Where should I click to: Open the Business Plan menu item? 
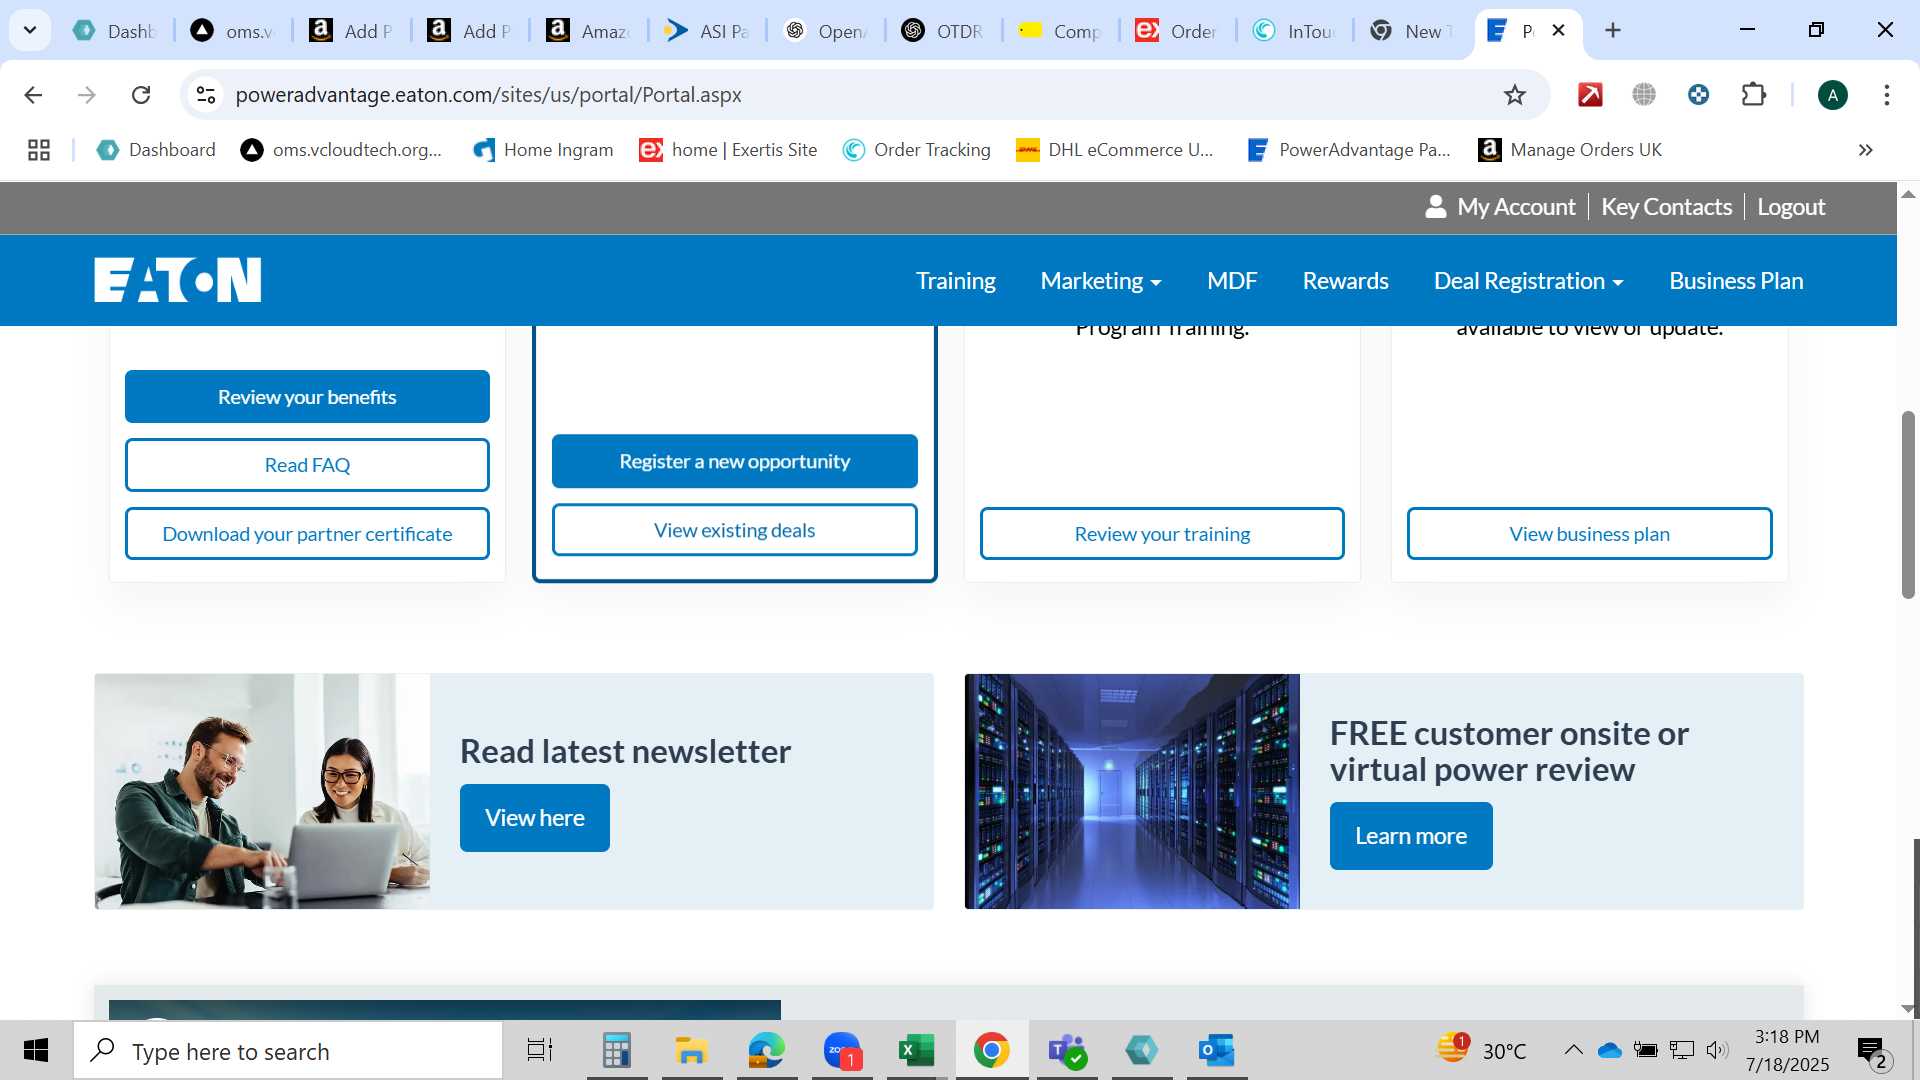1736,281
